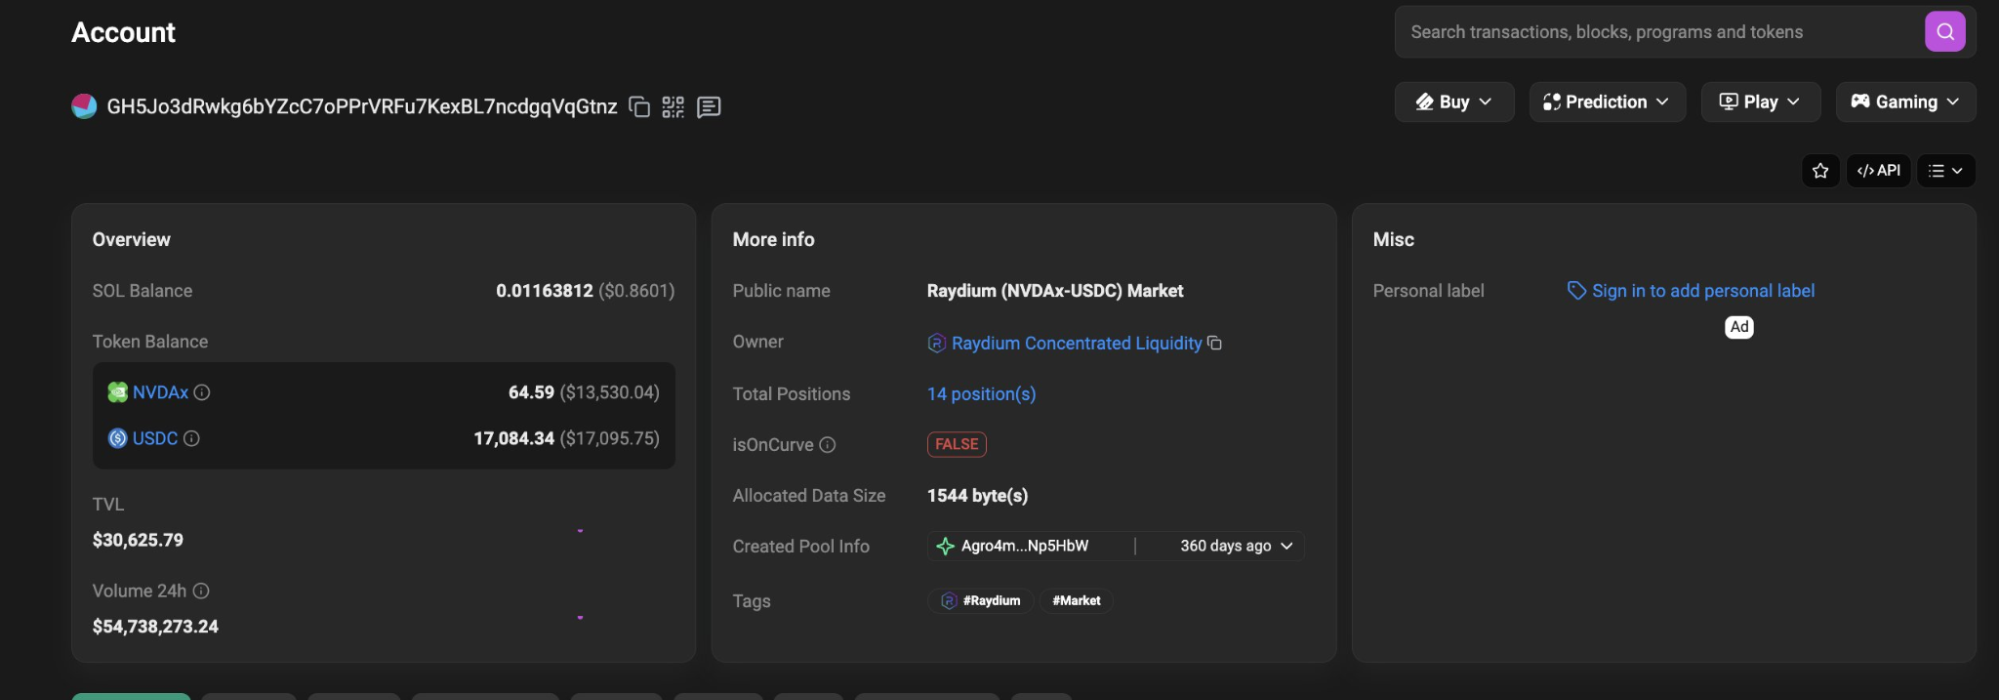Select NVDAx balance 64.59

531,392
